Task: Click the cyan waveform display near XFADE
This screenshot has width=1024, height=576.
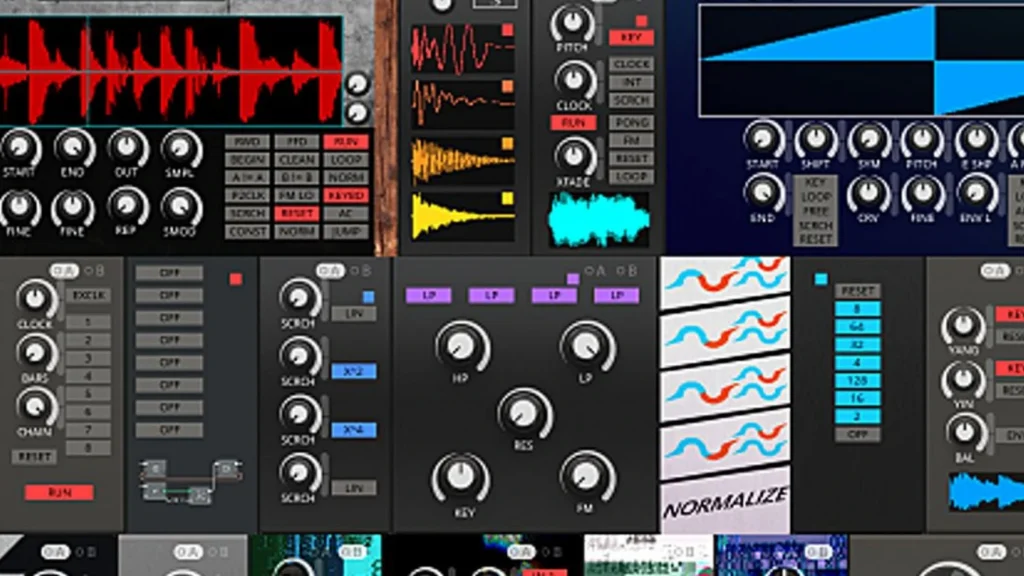Action: tap(598, 218)
